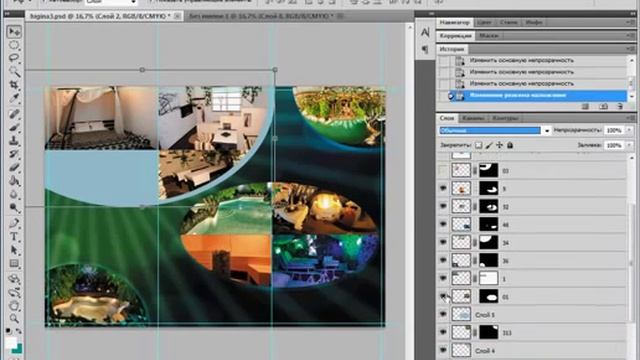640x360 pixels.
Task: Hide layer 9
Action: point(443,188)
